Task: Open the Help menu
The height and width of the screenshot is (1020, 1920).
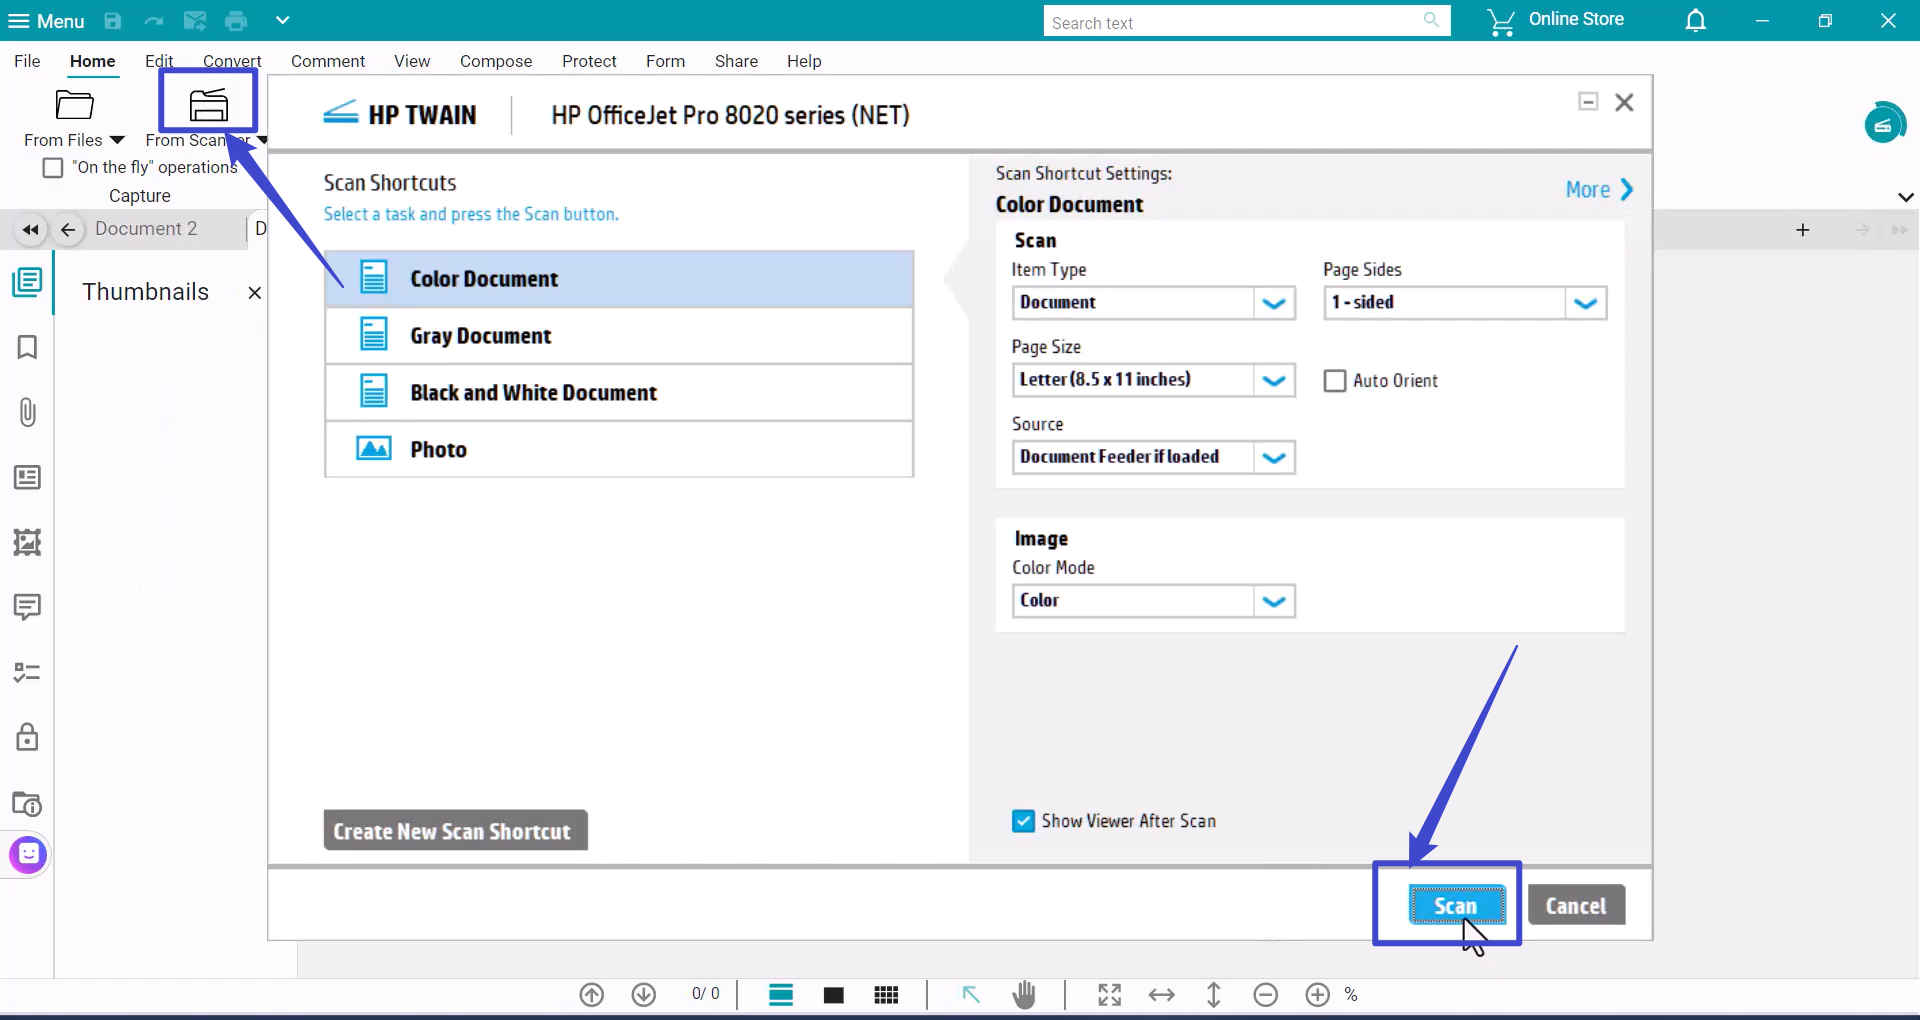Action: (x=804, y=61)
